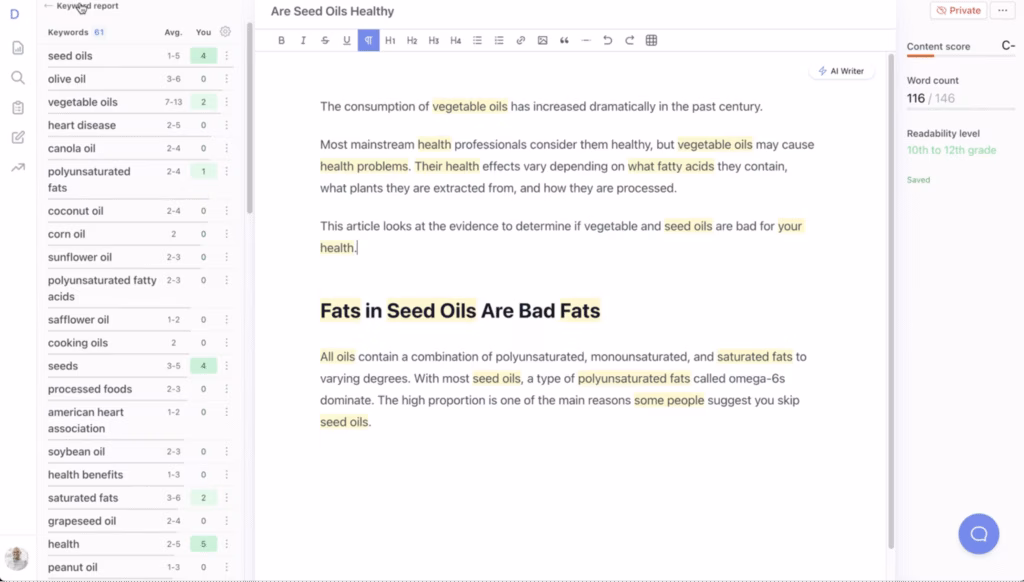The height and width of the screenshot is (582, 1024).
Task: Undo the last edit
Action: pos(607,40)
